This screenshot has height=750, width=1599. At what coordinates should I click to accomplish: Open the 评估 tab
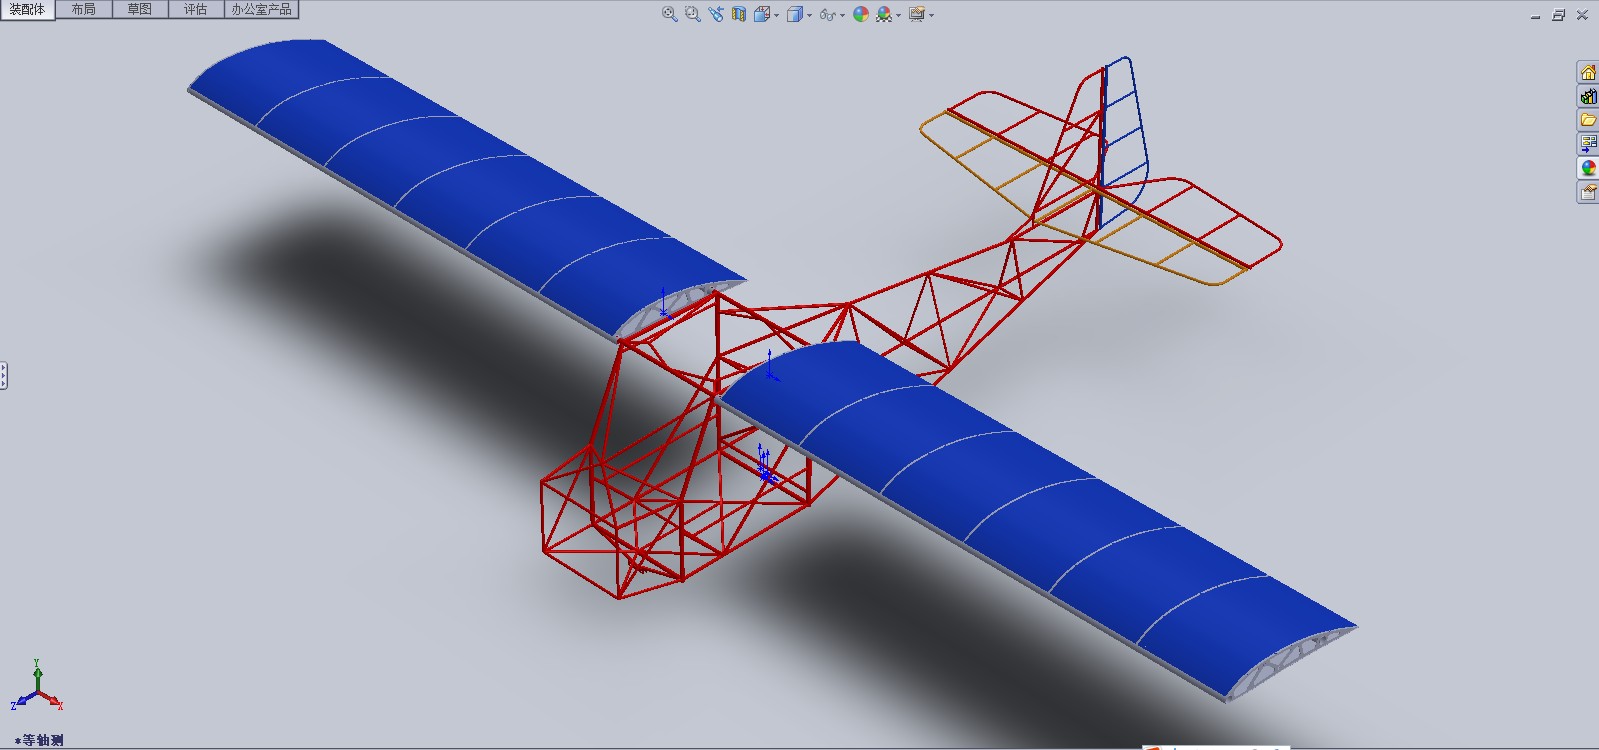pyautogui.click(x=195, y=9)
